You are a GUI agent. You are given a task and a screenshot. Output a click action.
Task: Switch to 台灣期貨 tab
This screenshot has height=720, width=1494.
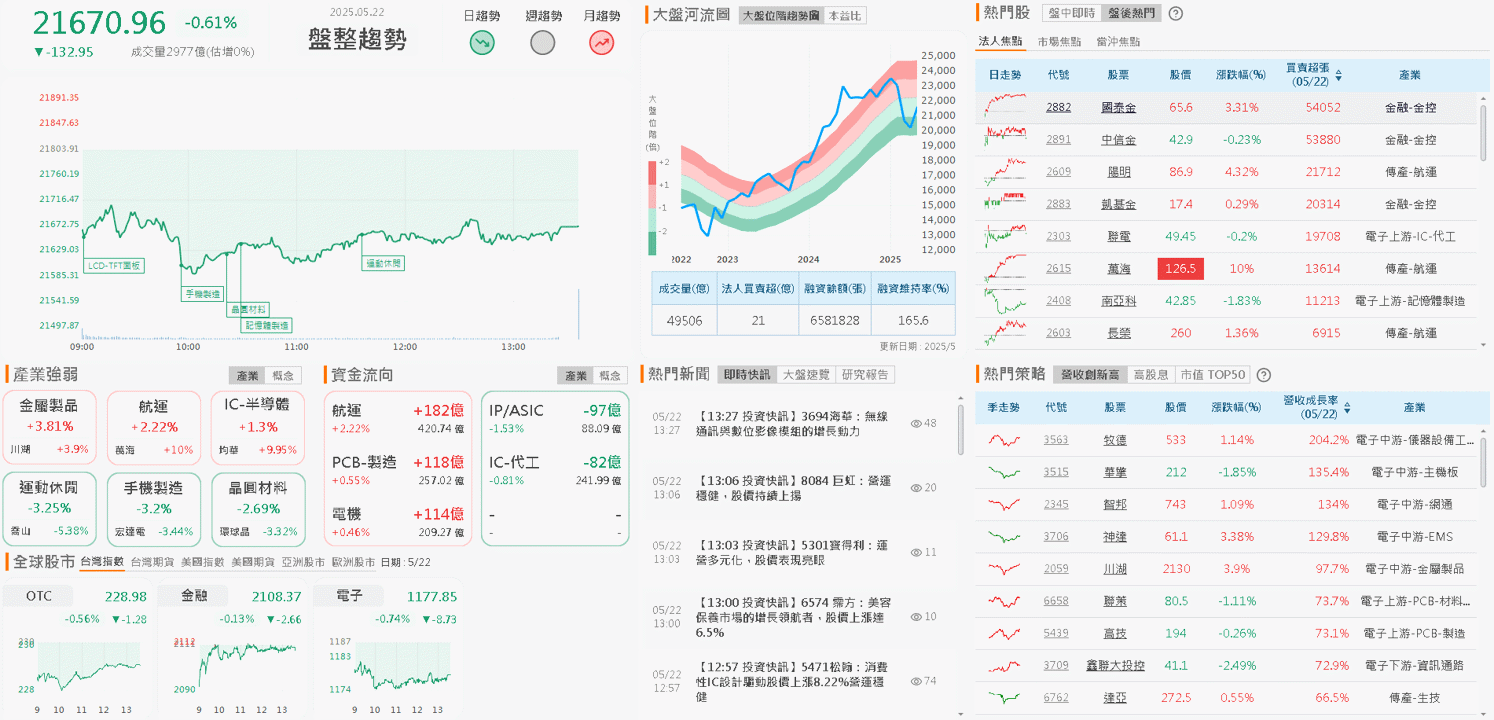click(x=152, y=562)
